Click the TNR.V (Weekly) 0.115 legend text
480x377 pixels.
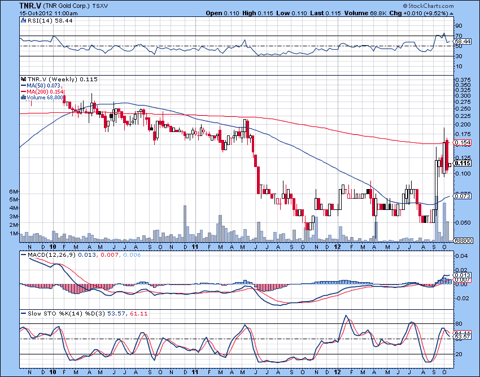coord(63,79)
